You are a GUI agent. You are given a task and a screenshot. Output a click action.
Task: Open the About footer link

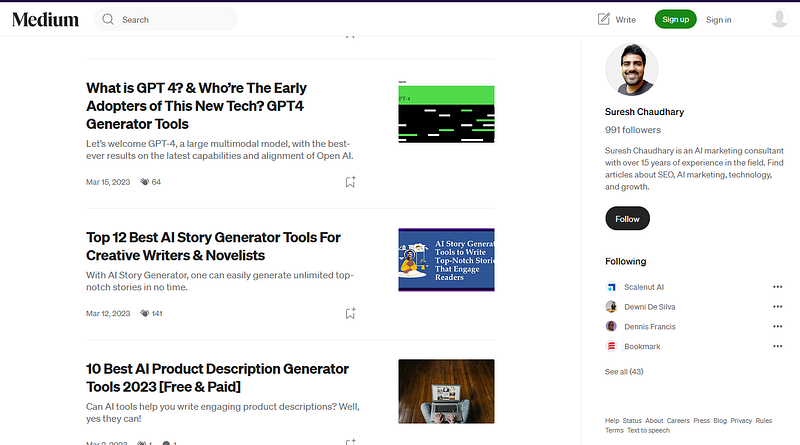654,421
